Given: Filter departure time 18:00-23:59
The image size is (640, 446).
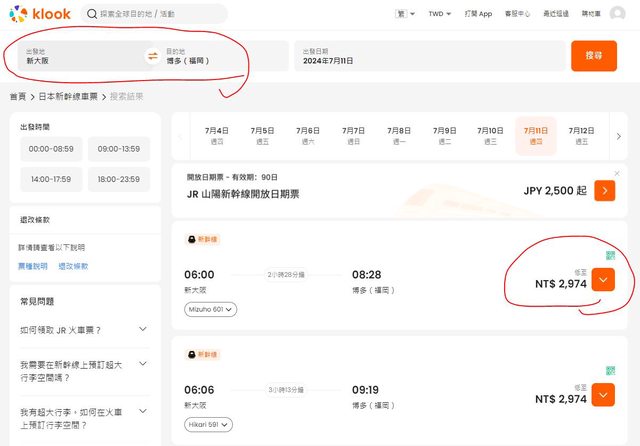Looking at the screenshot, I should 119,179.
